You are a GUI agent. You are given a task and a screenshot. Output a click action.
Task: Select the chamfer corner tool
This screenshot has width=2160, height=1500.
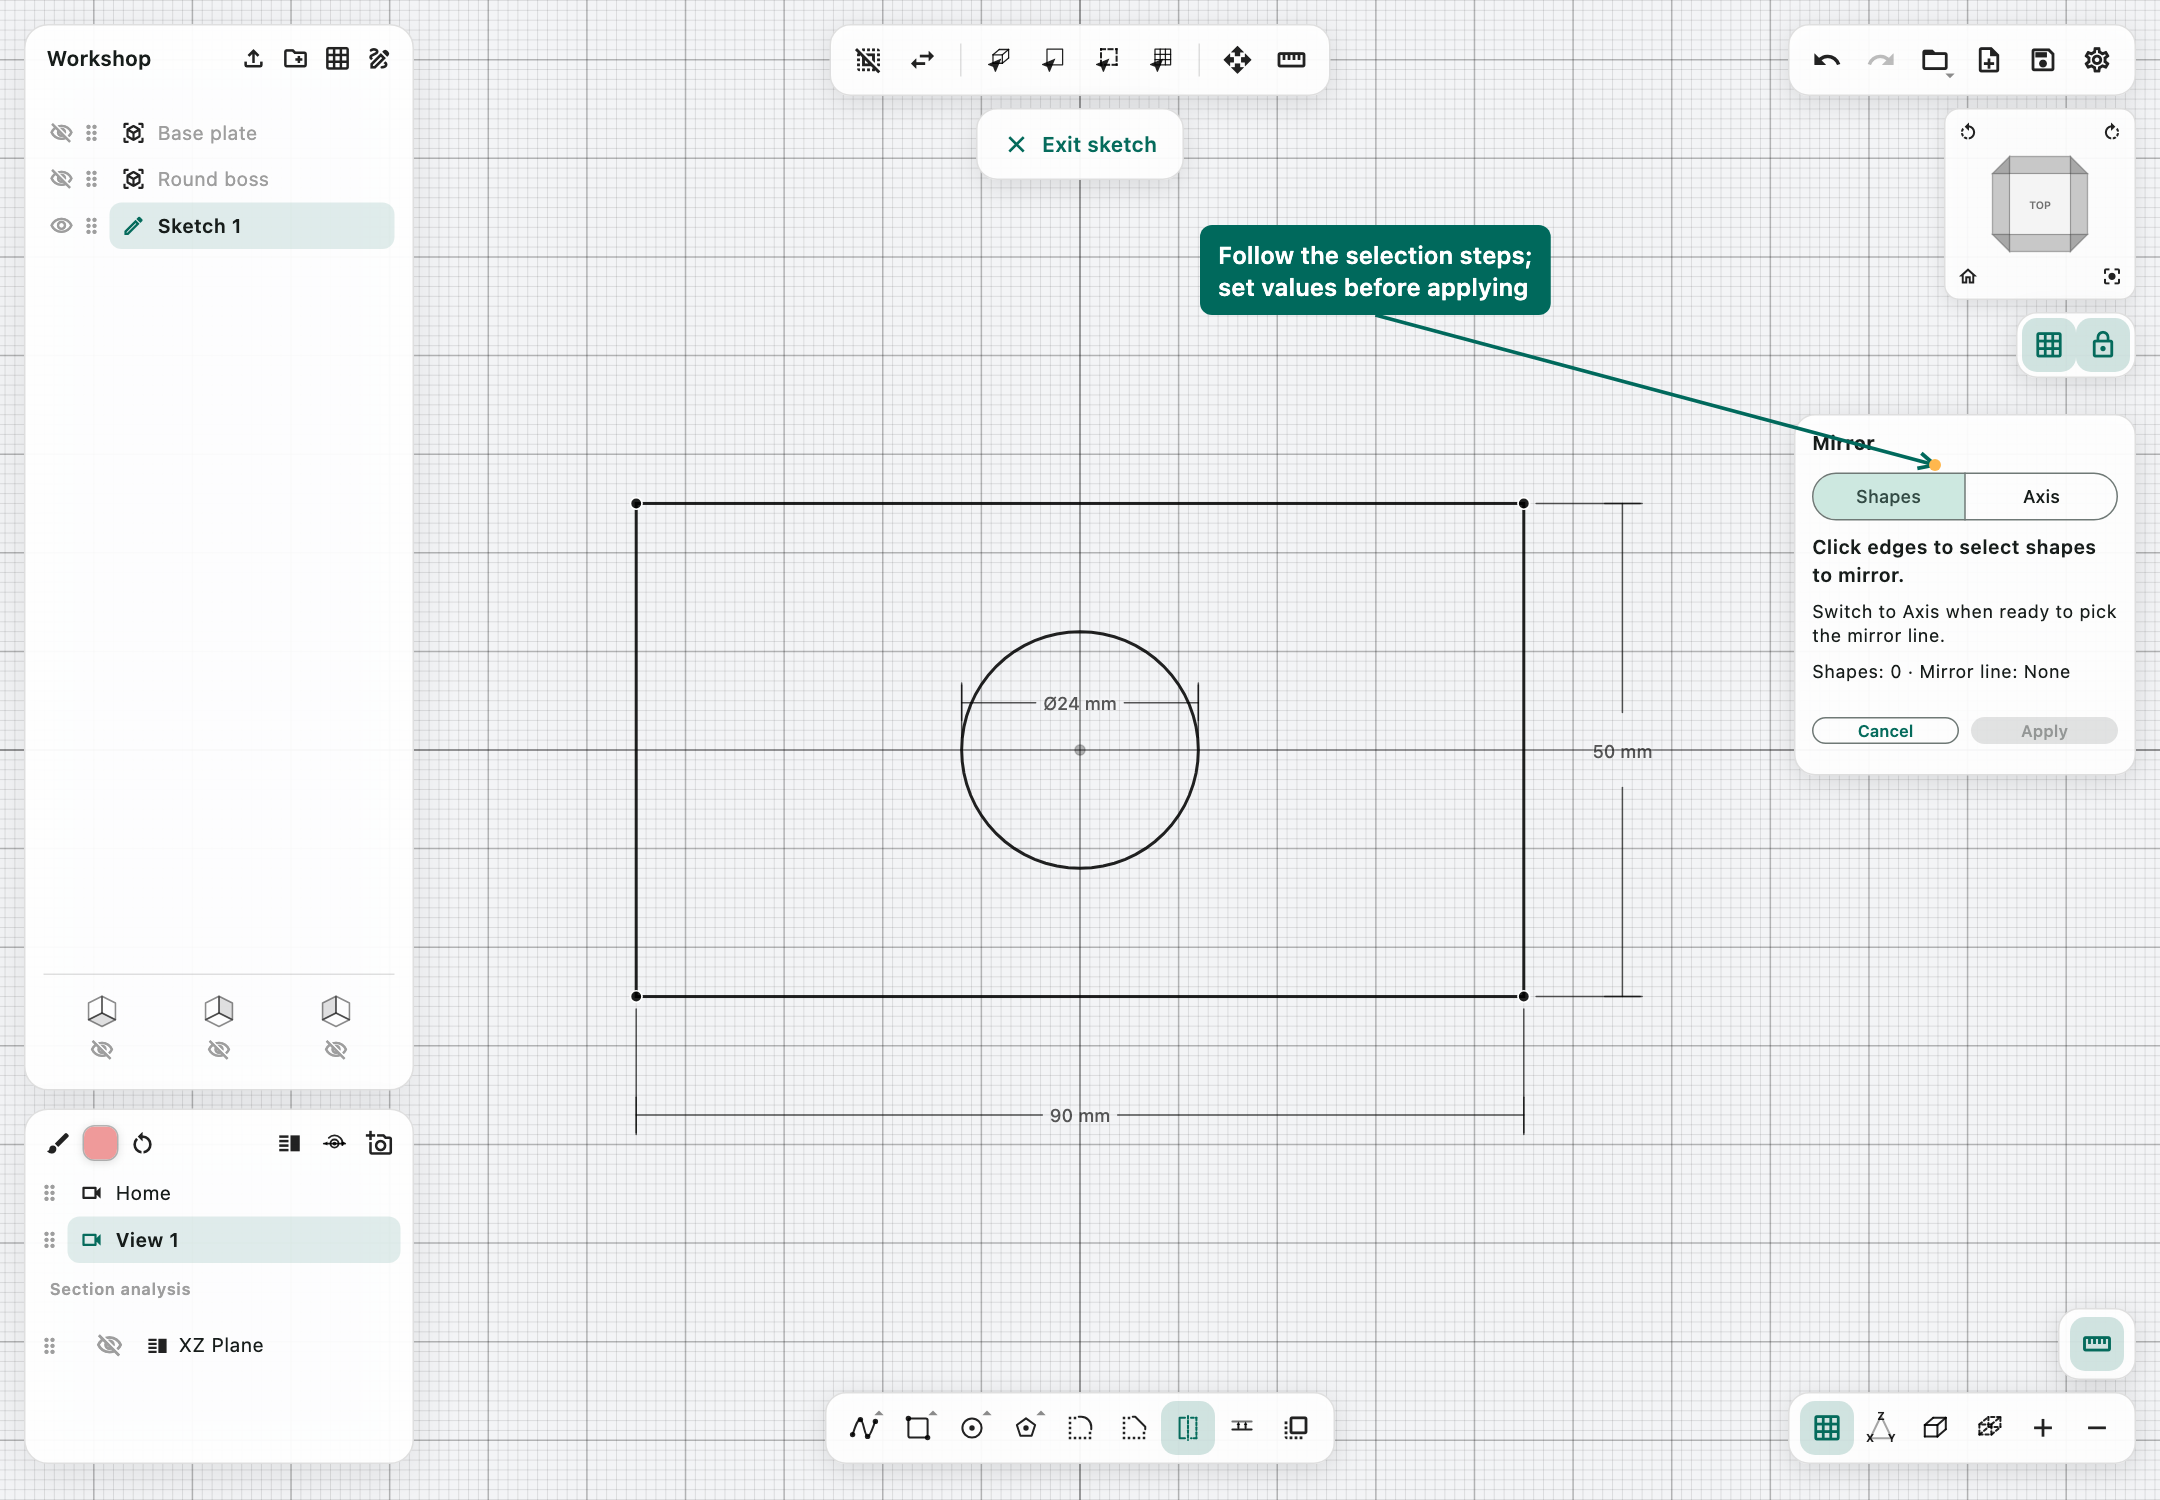pyautogui.click(x=1134, y=1428)
